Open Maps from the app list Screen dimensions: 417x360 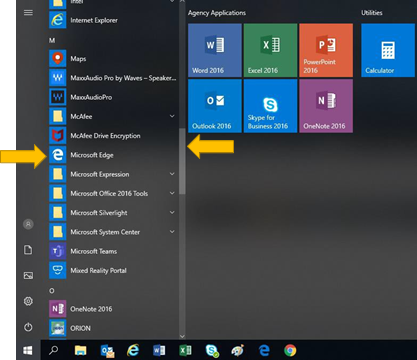[113, 59]
